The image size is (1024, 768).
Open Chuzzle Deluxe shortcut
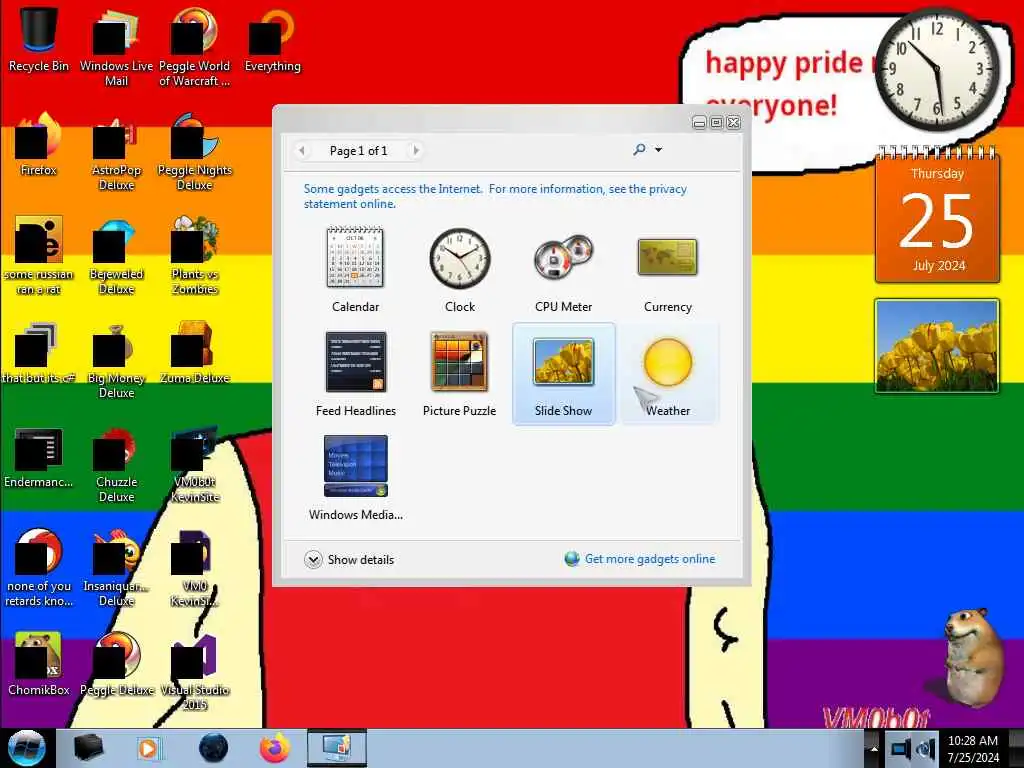click(x=116, y=465)
